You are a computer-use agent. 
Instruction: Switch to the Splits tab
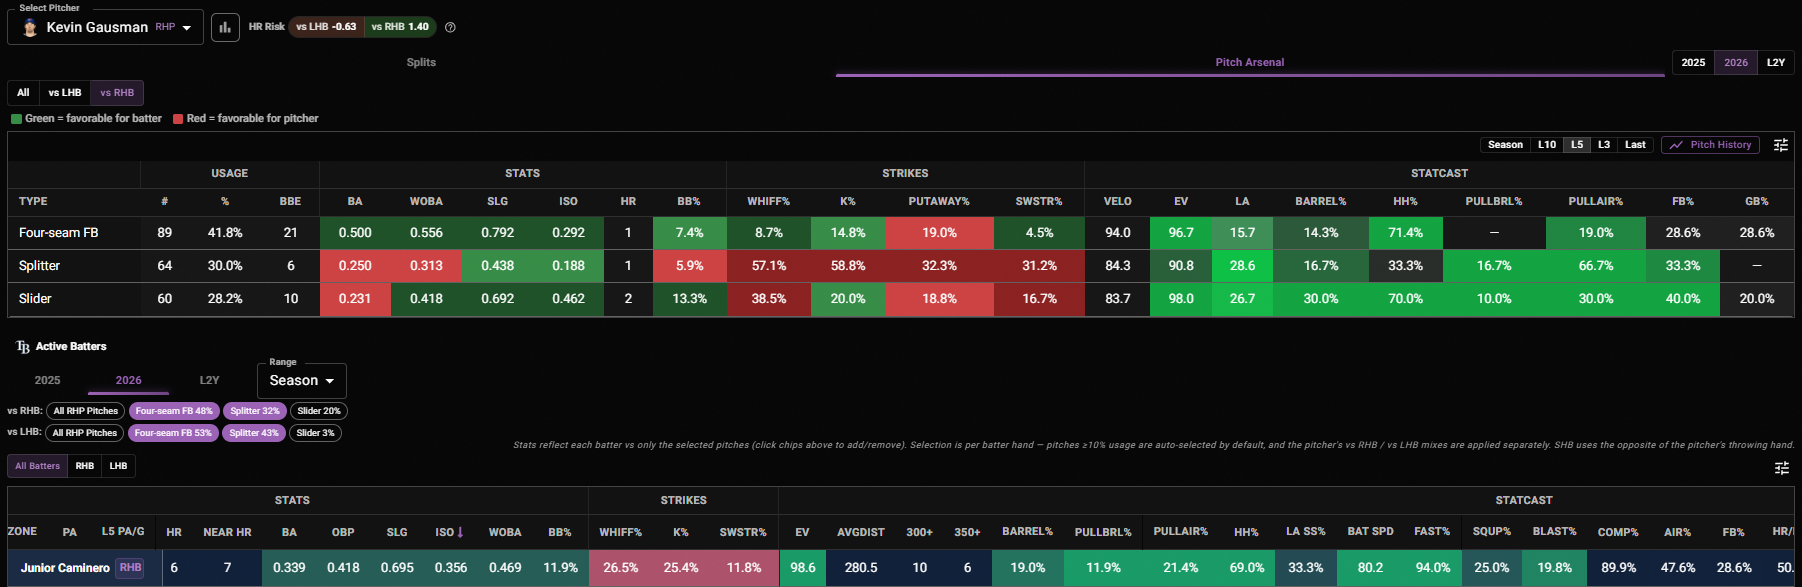pyautogui.click(x=421, y=62)
